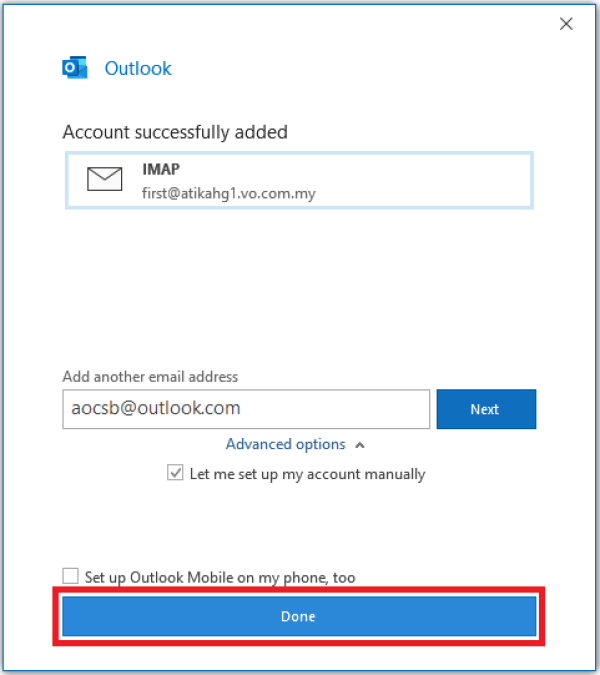This screenshot has height=675, width=600.
Task: Select the added IMAP account card
Action: click(x=299, y=180)
